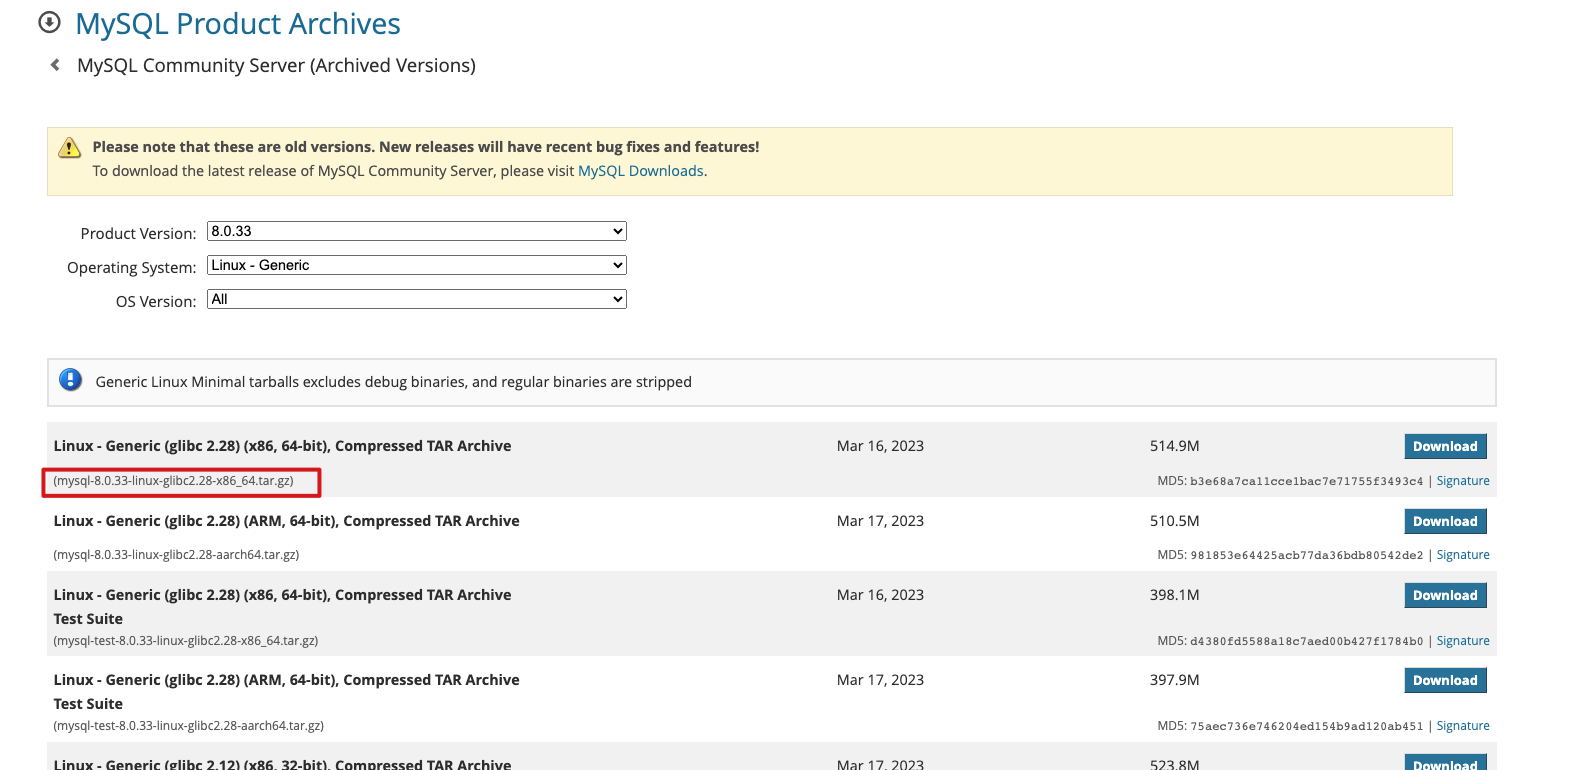The image size is (1581, 770).
Task: Open Signature link for MD5 b3e68a7ca11cce1bac7e
Action: (x=1463, y=481)
